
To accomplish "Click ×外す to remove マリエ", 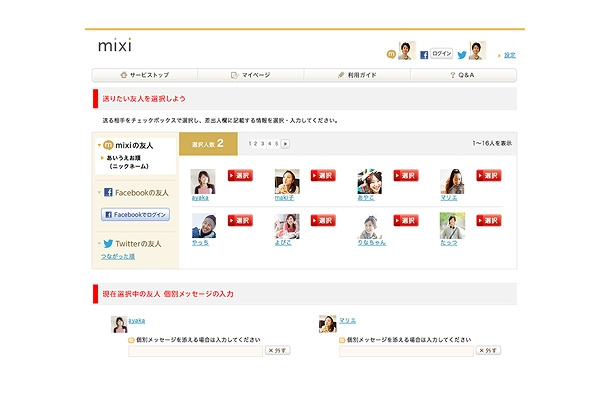I will click(x=488, y=350).
